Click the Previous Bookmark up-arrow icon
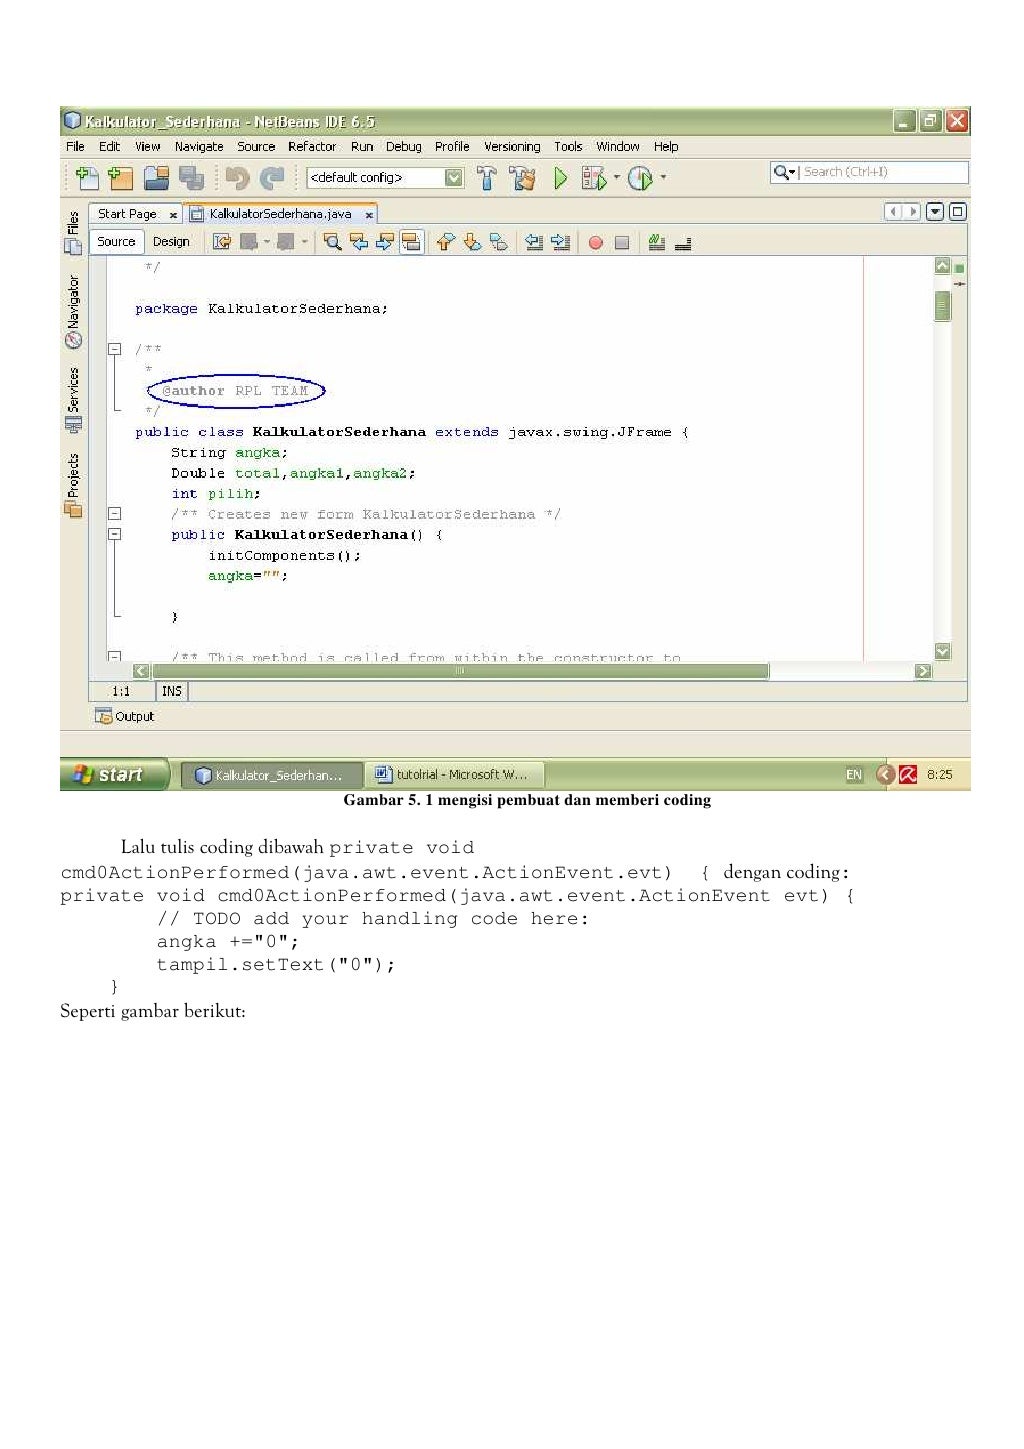 (x=446, y=242)
